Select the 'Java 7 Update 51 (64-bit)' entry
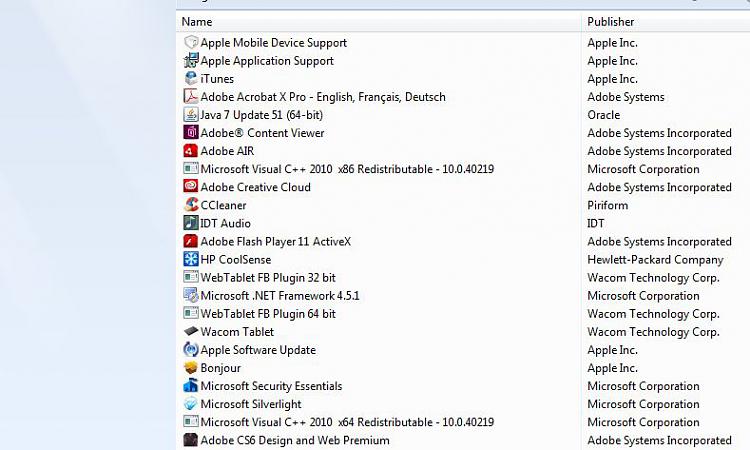Image resolution: width=750 pixels, height=450 pixels. click(x=262, y=115)
